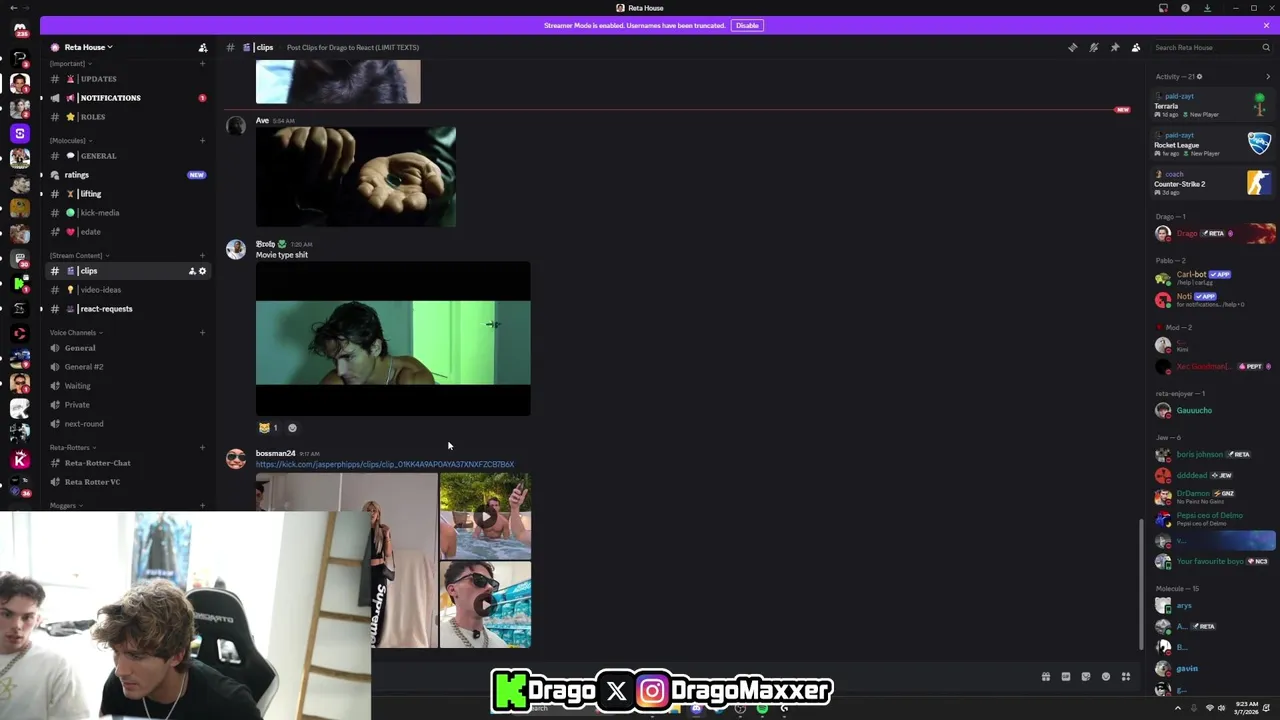The height and width of the screenshot is (720, 1280).
Task: Open the lifting channel
Action: tap(127, 194)
